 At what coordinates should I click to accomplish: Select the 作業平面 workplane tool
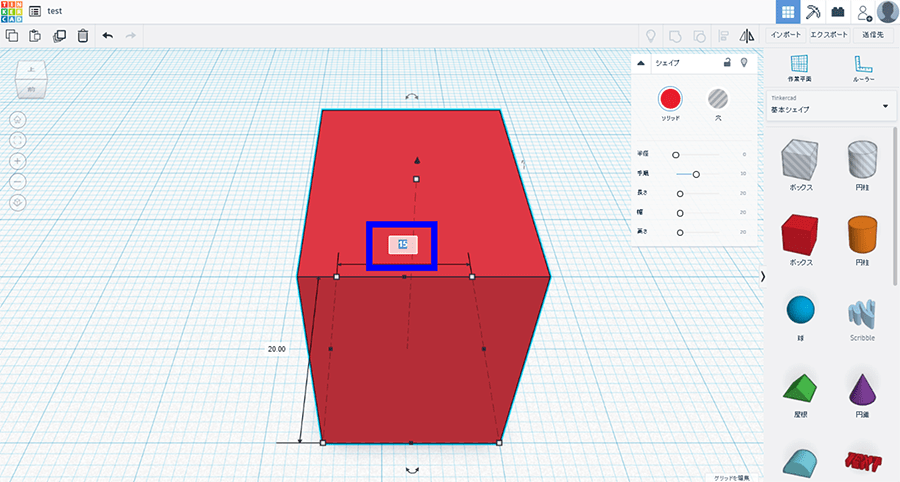pyautogui.click(x=799, y=68)
